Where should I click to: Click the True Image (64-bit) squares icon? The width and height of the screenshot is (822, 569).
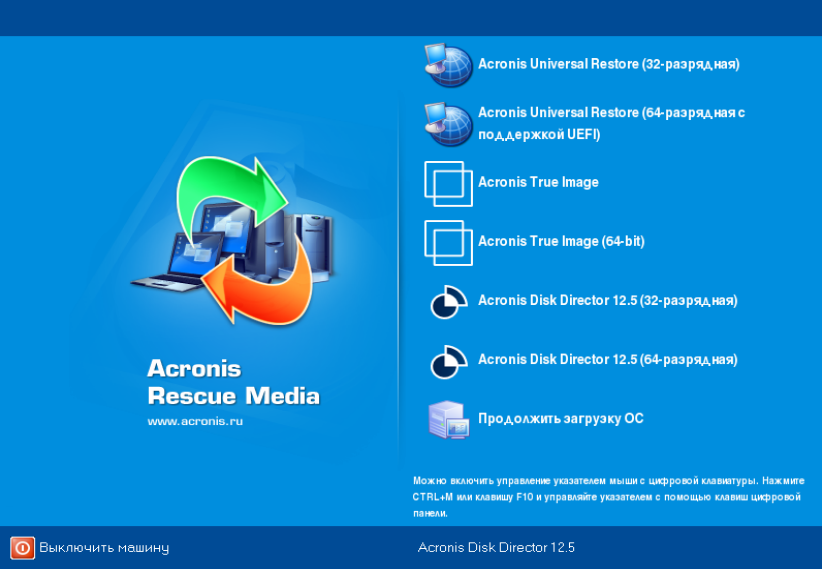click(x=448, y=242)
